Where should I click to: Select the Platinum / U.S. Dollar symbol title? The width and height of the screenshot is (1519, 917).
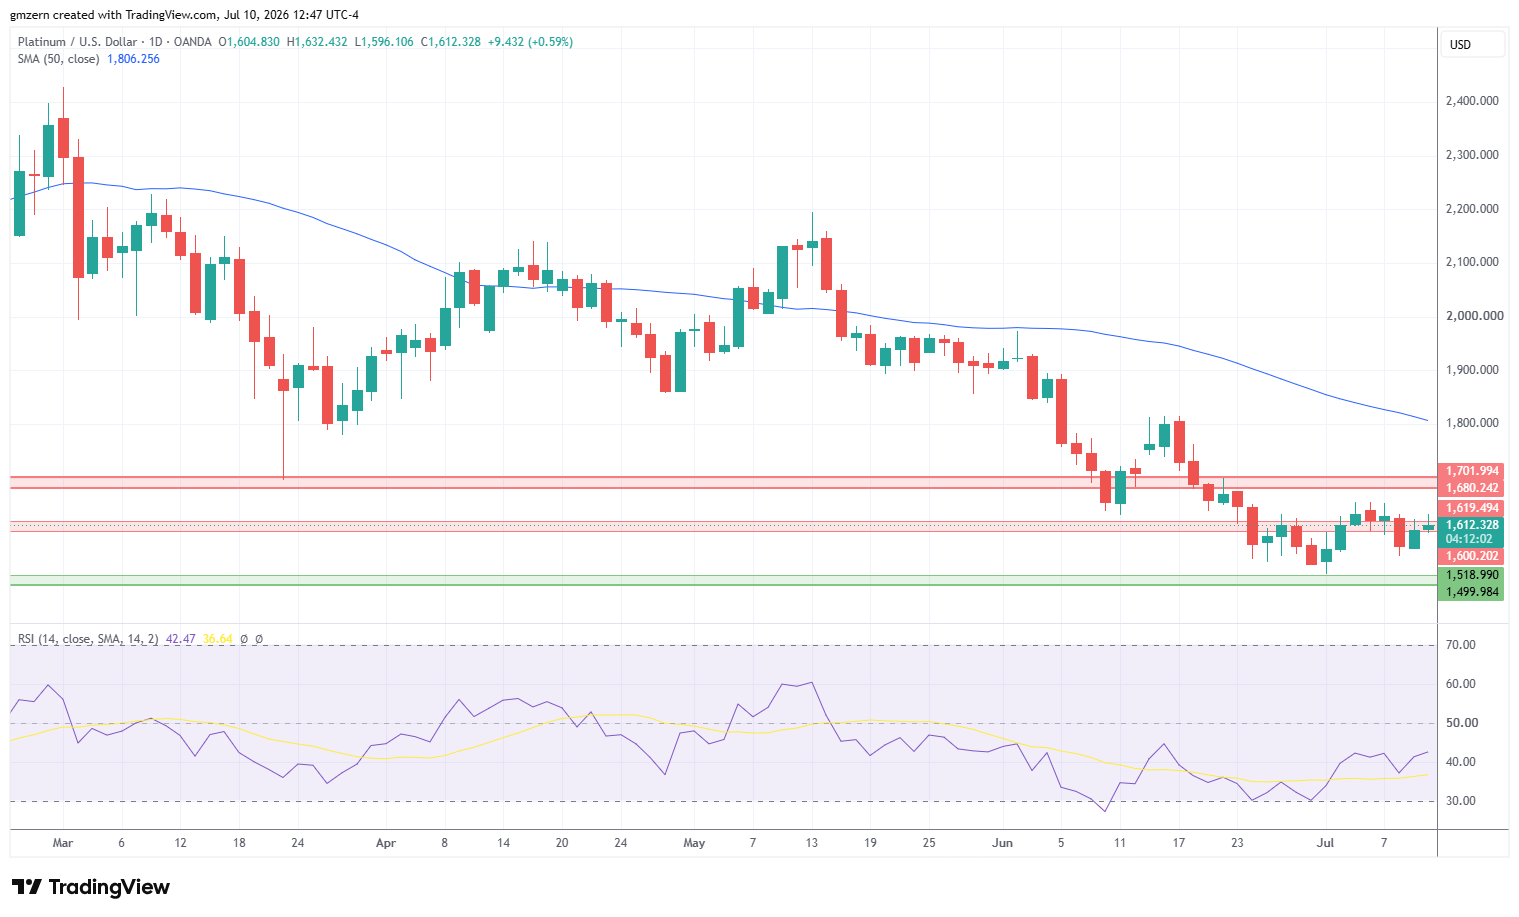78,42
